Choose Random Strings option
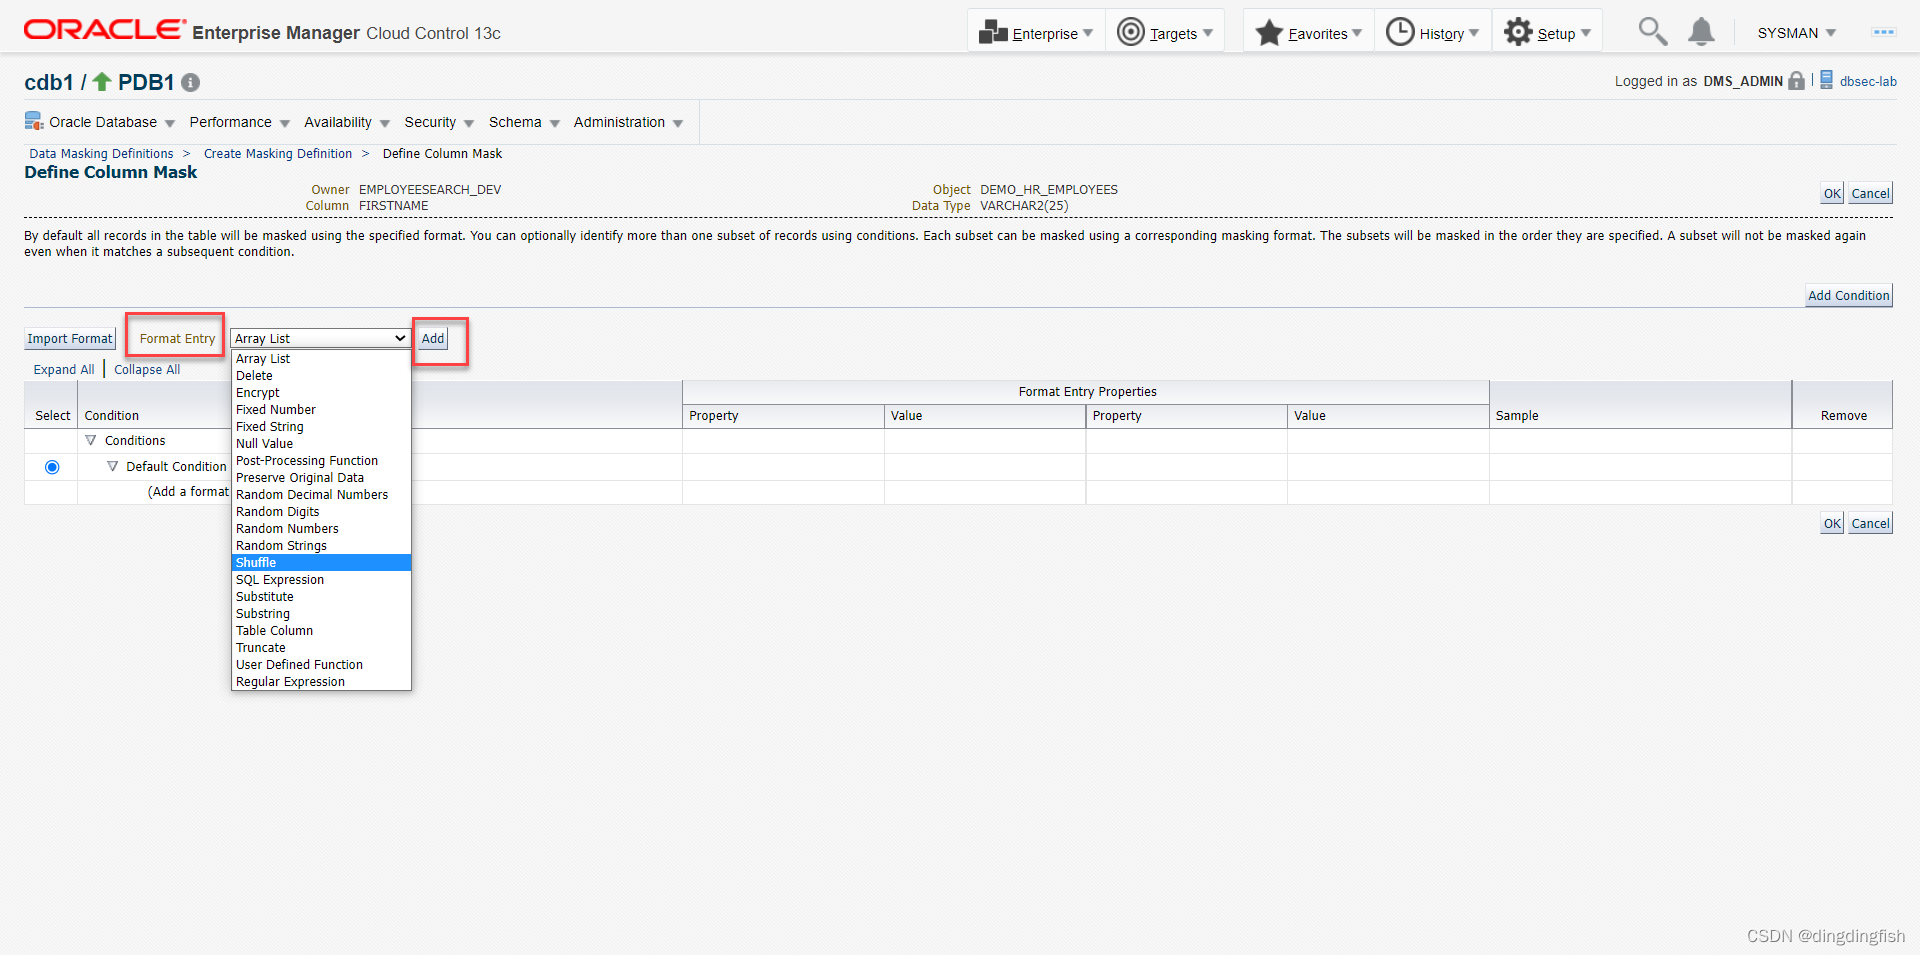The height and width of the screenshot is (955, 1920). (321, 546)
